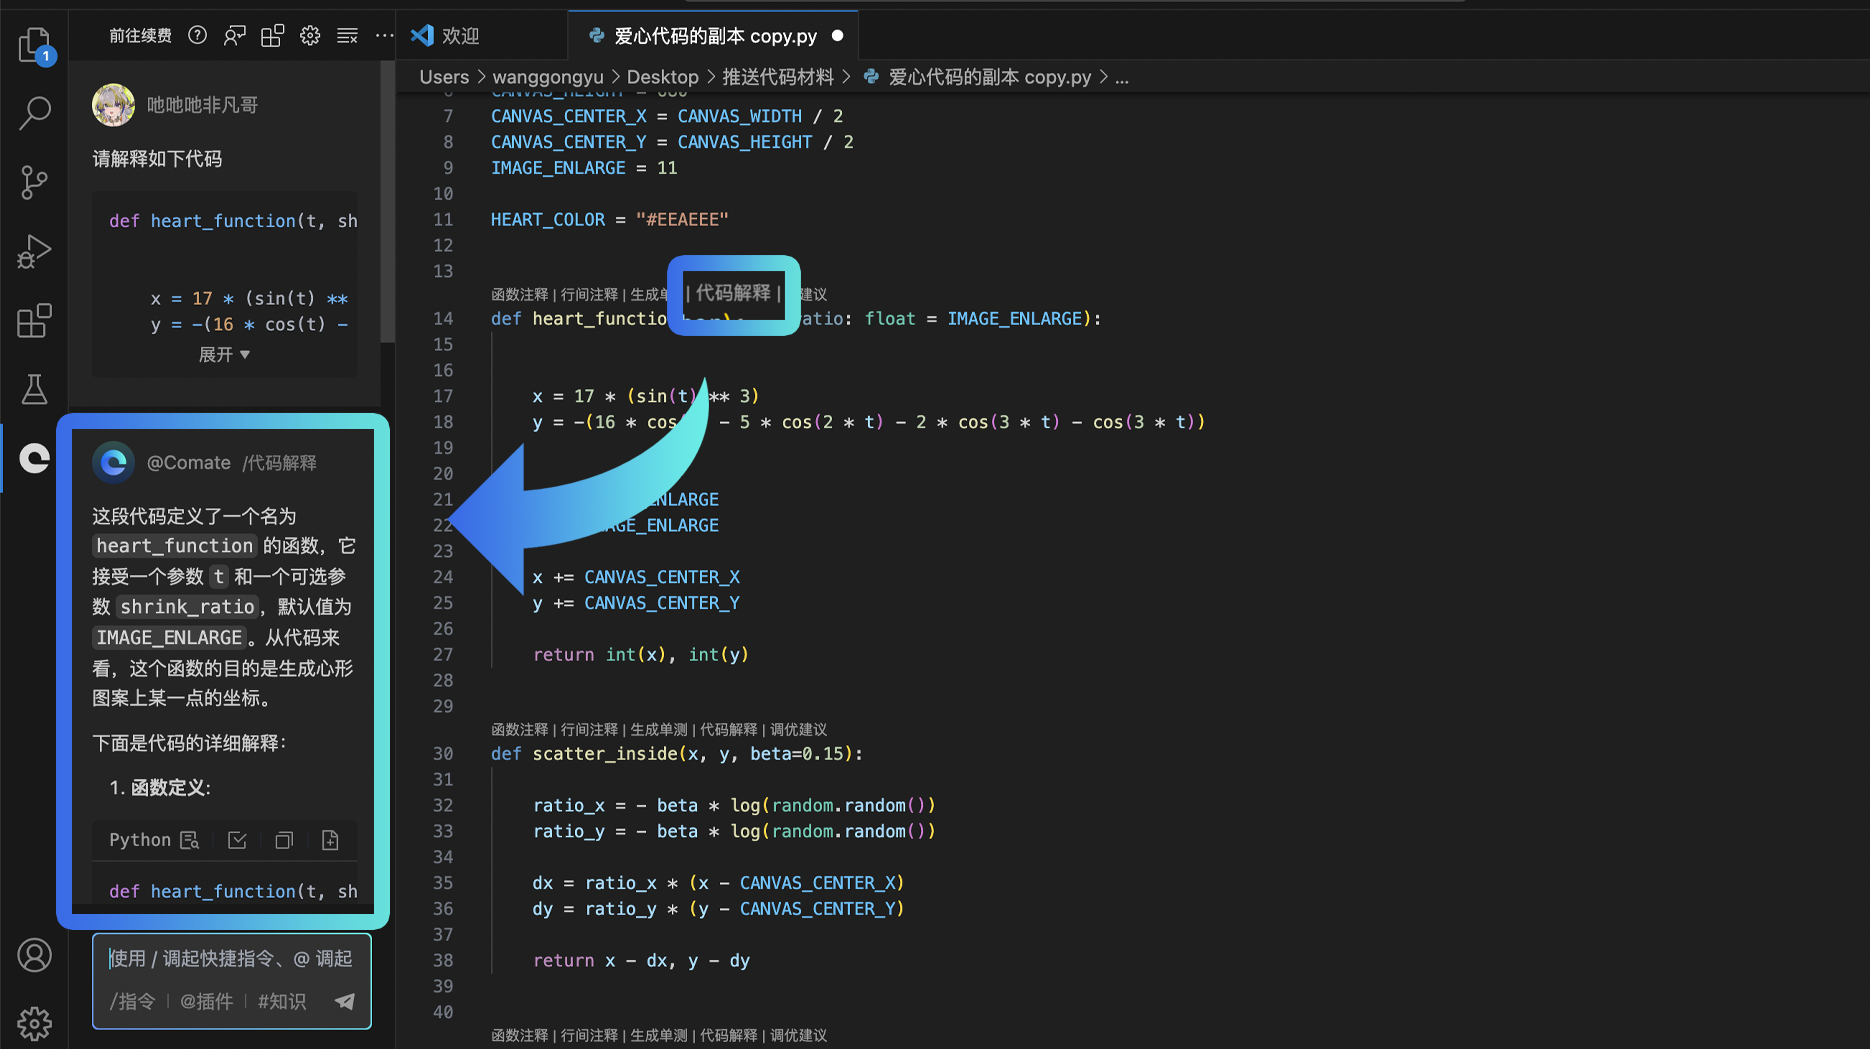This screenshot has width=1870, height=1049.
Task: Click 函数注释 above heart_function
Action: coord(520,294)
